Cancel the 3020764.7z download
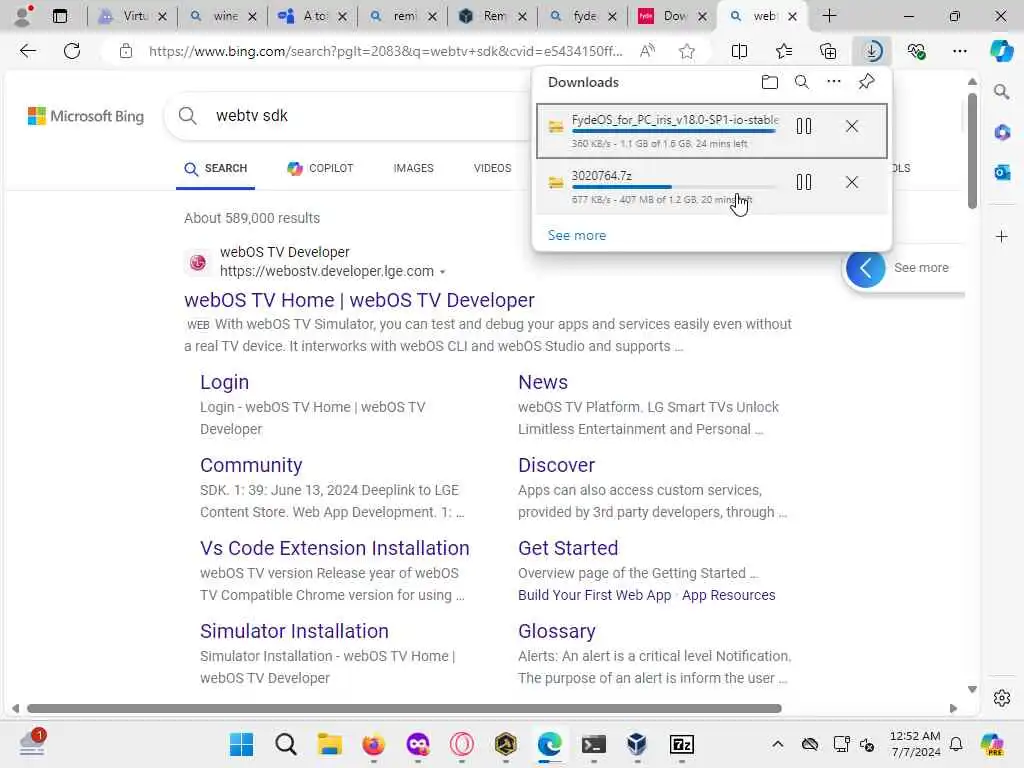This screenshot has width=1024, height=768. [x=852, y=182]
